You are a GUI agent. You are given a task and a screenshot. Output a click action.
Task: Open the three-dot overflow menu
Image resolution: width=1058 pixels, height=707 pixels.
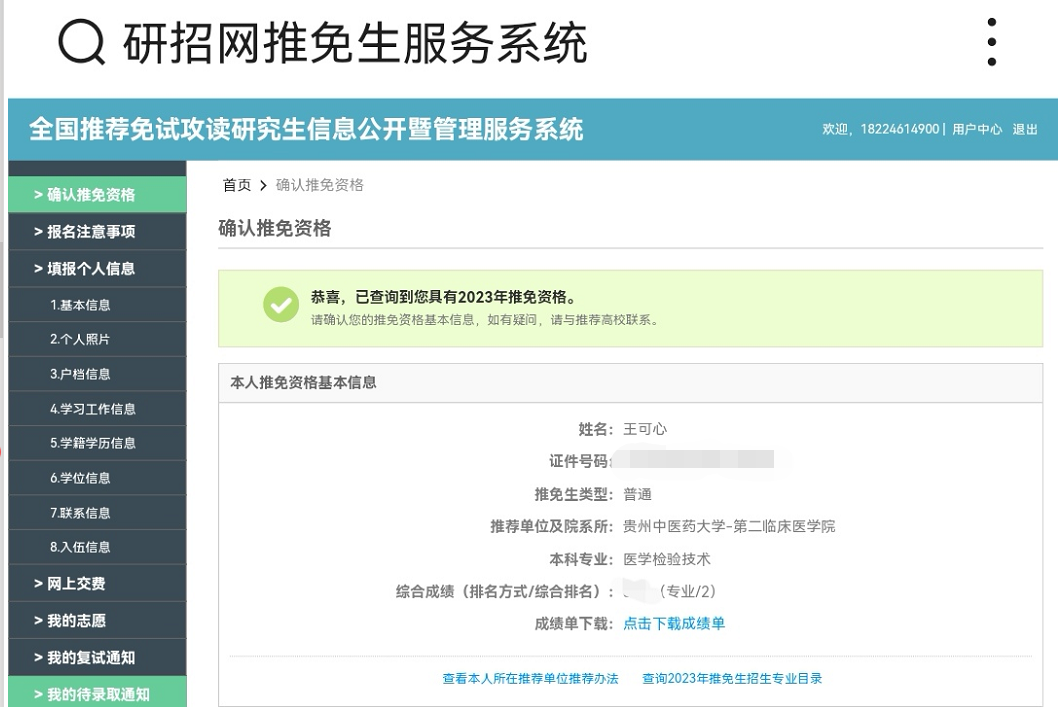991,42
